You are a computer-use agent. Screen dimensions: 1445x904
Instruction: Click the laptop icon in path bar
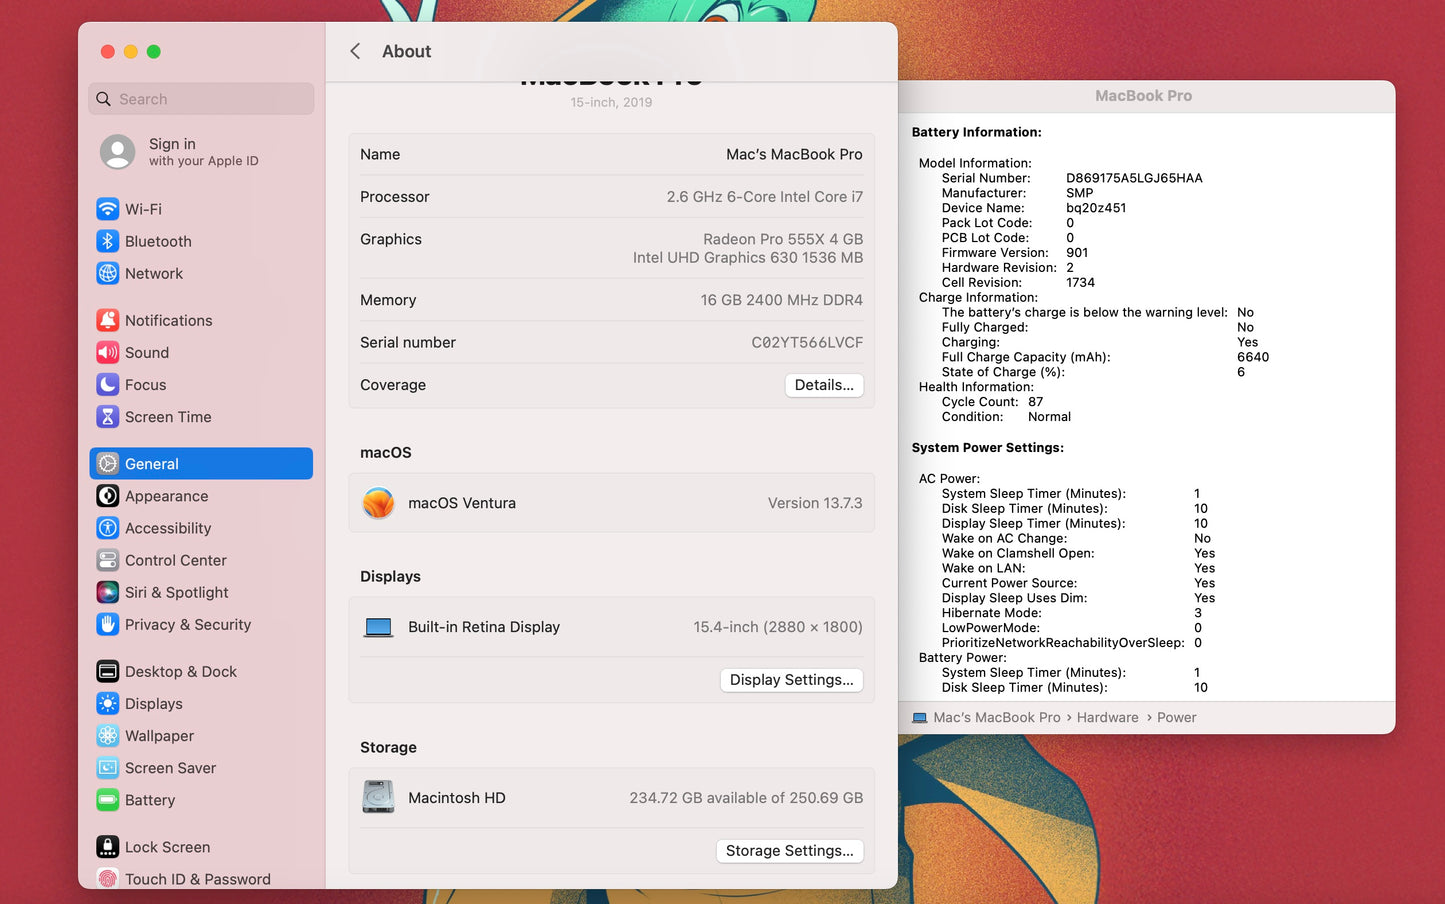coord(919,717)
